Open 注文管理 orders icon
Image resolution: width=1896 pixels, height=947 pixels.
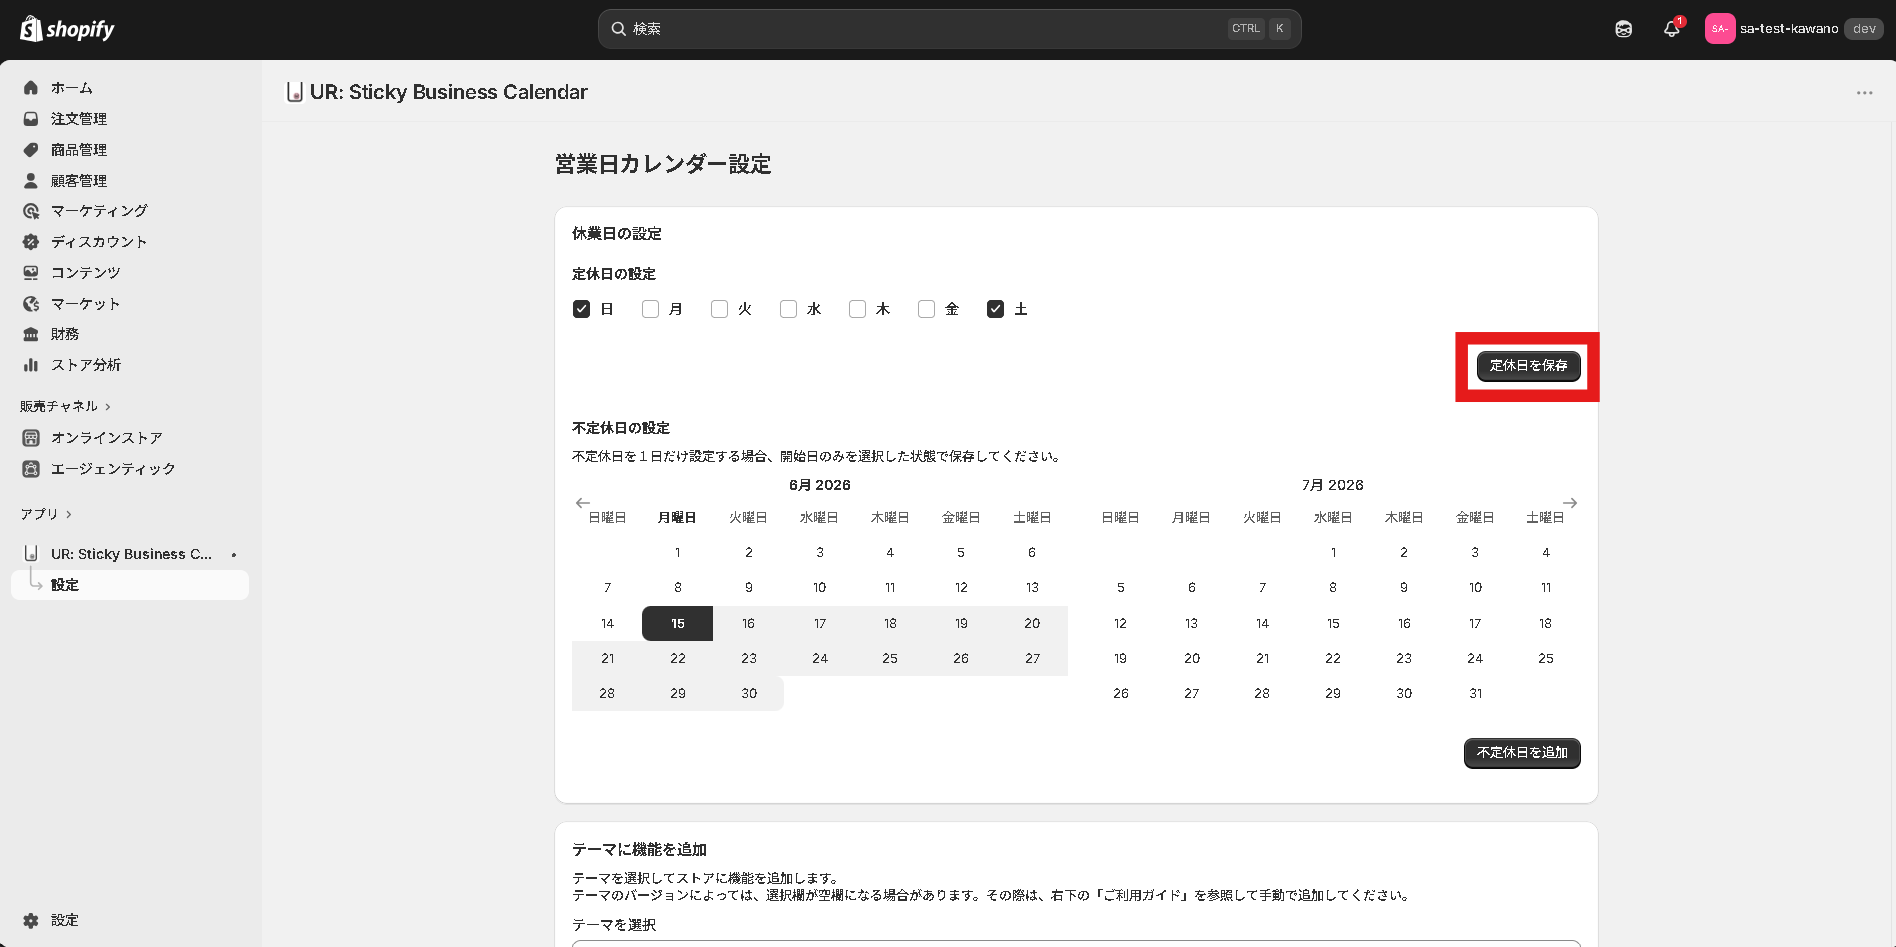(x=31, y=119)
